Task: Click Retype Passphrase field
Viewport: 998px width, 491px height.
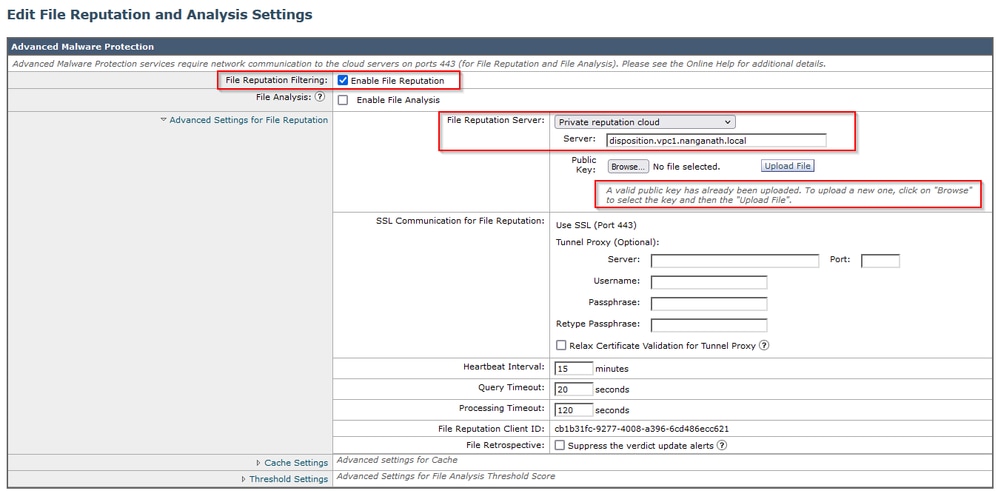Action: tap(708, 325)
